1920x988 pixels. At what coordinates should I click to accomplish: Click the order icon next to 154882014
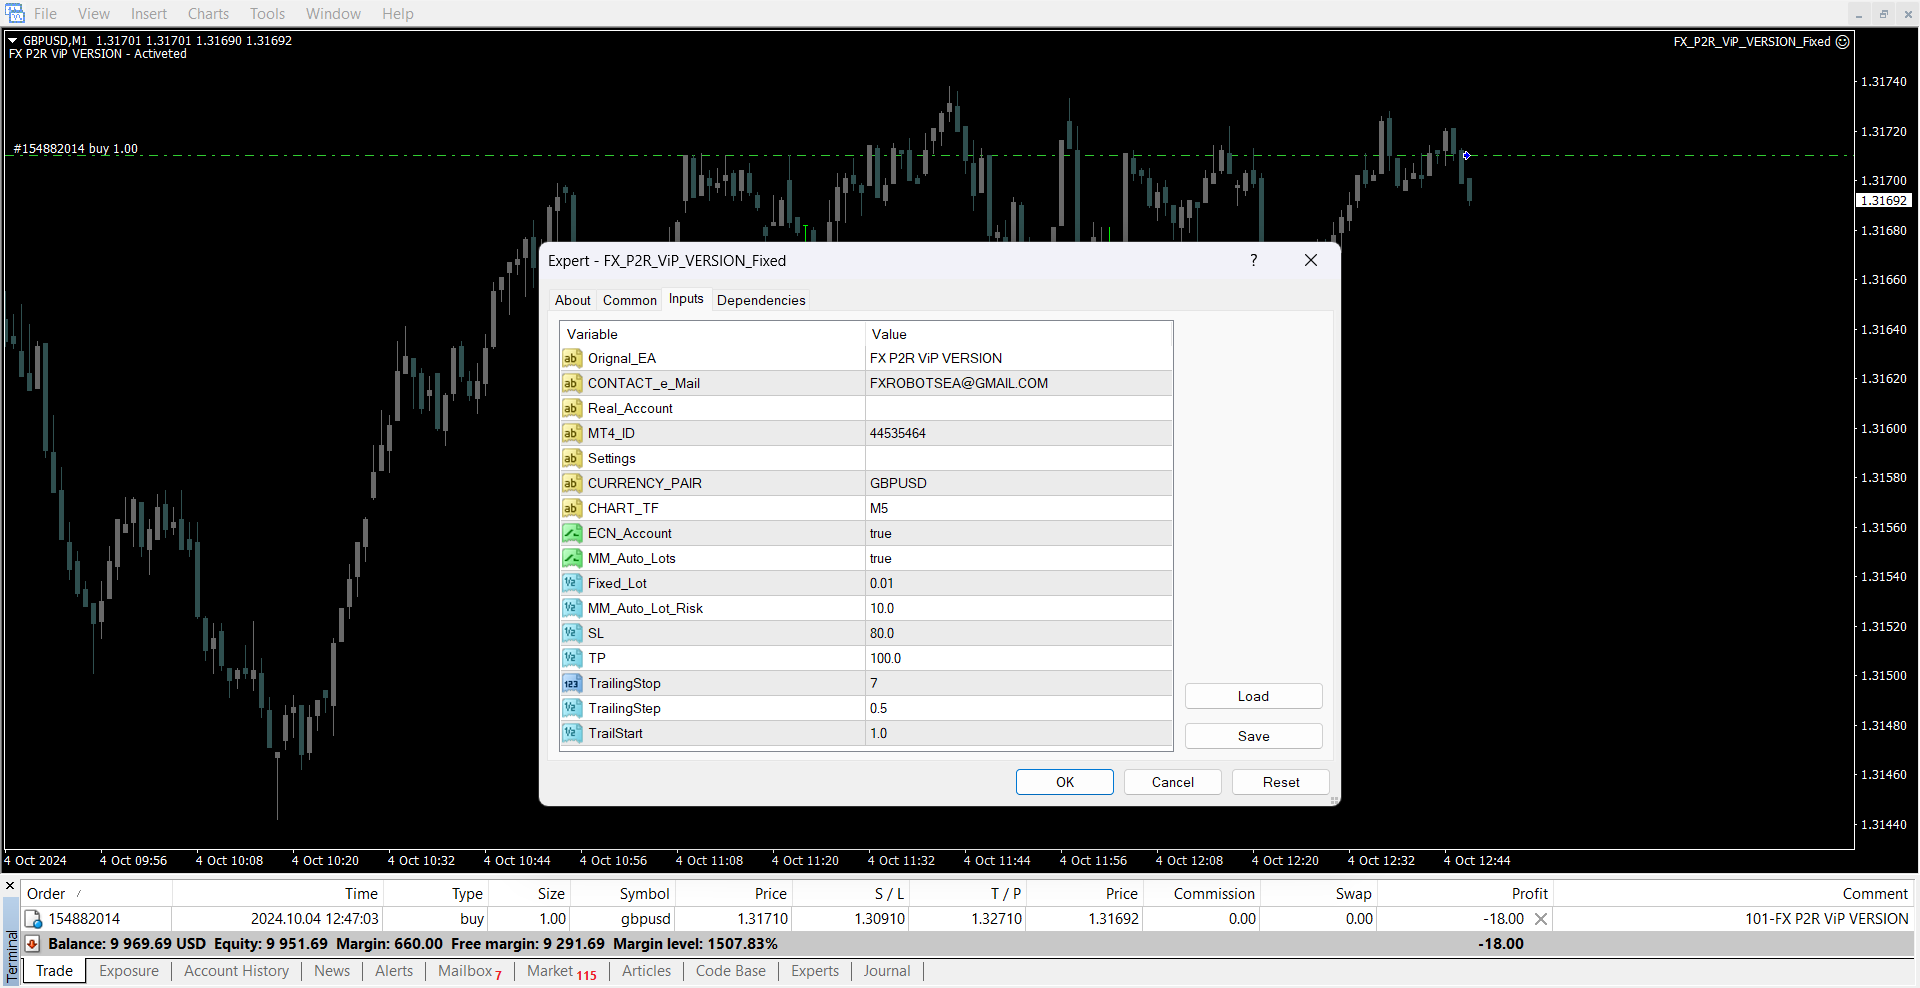(x=33, y=919)
